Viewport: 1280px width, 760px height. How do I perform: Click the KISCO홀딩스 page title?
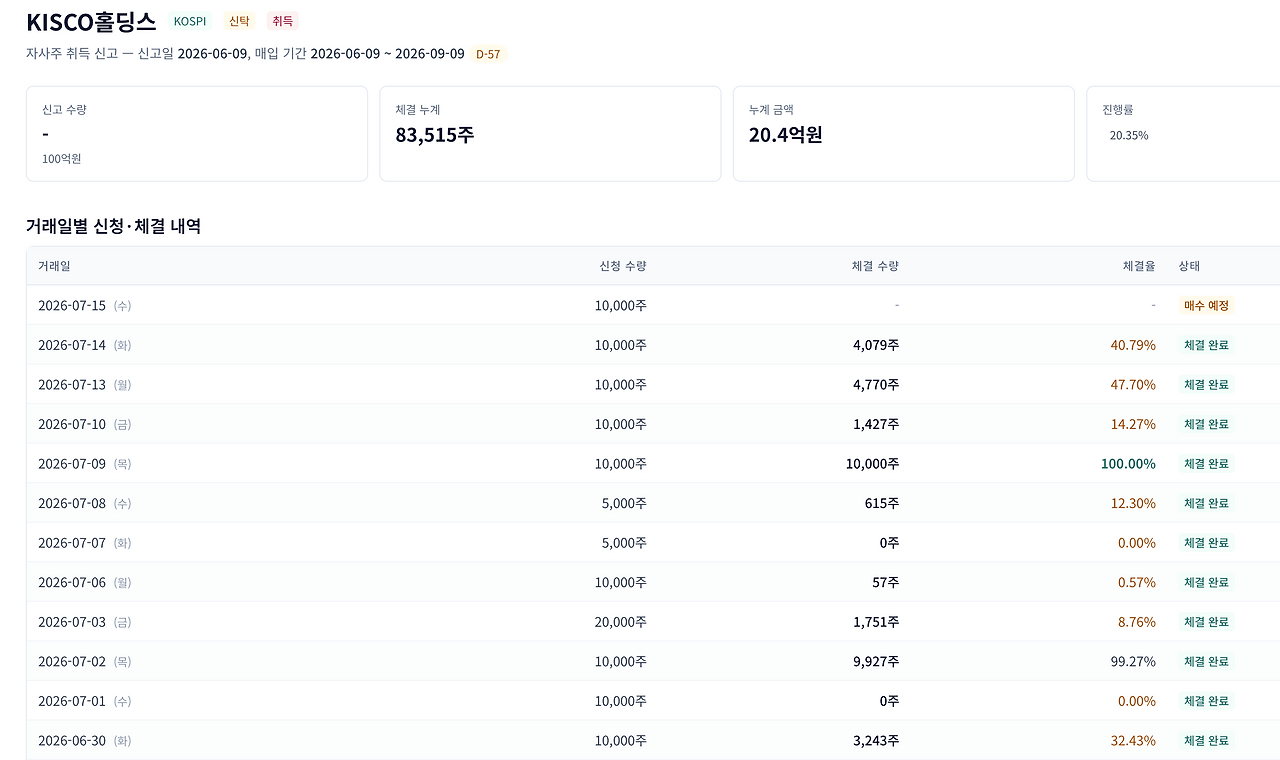point(91,22)
